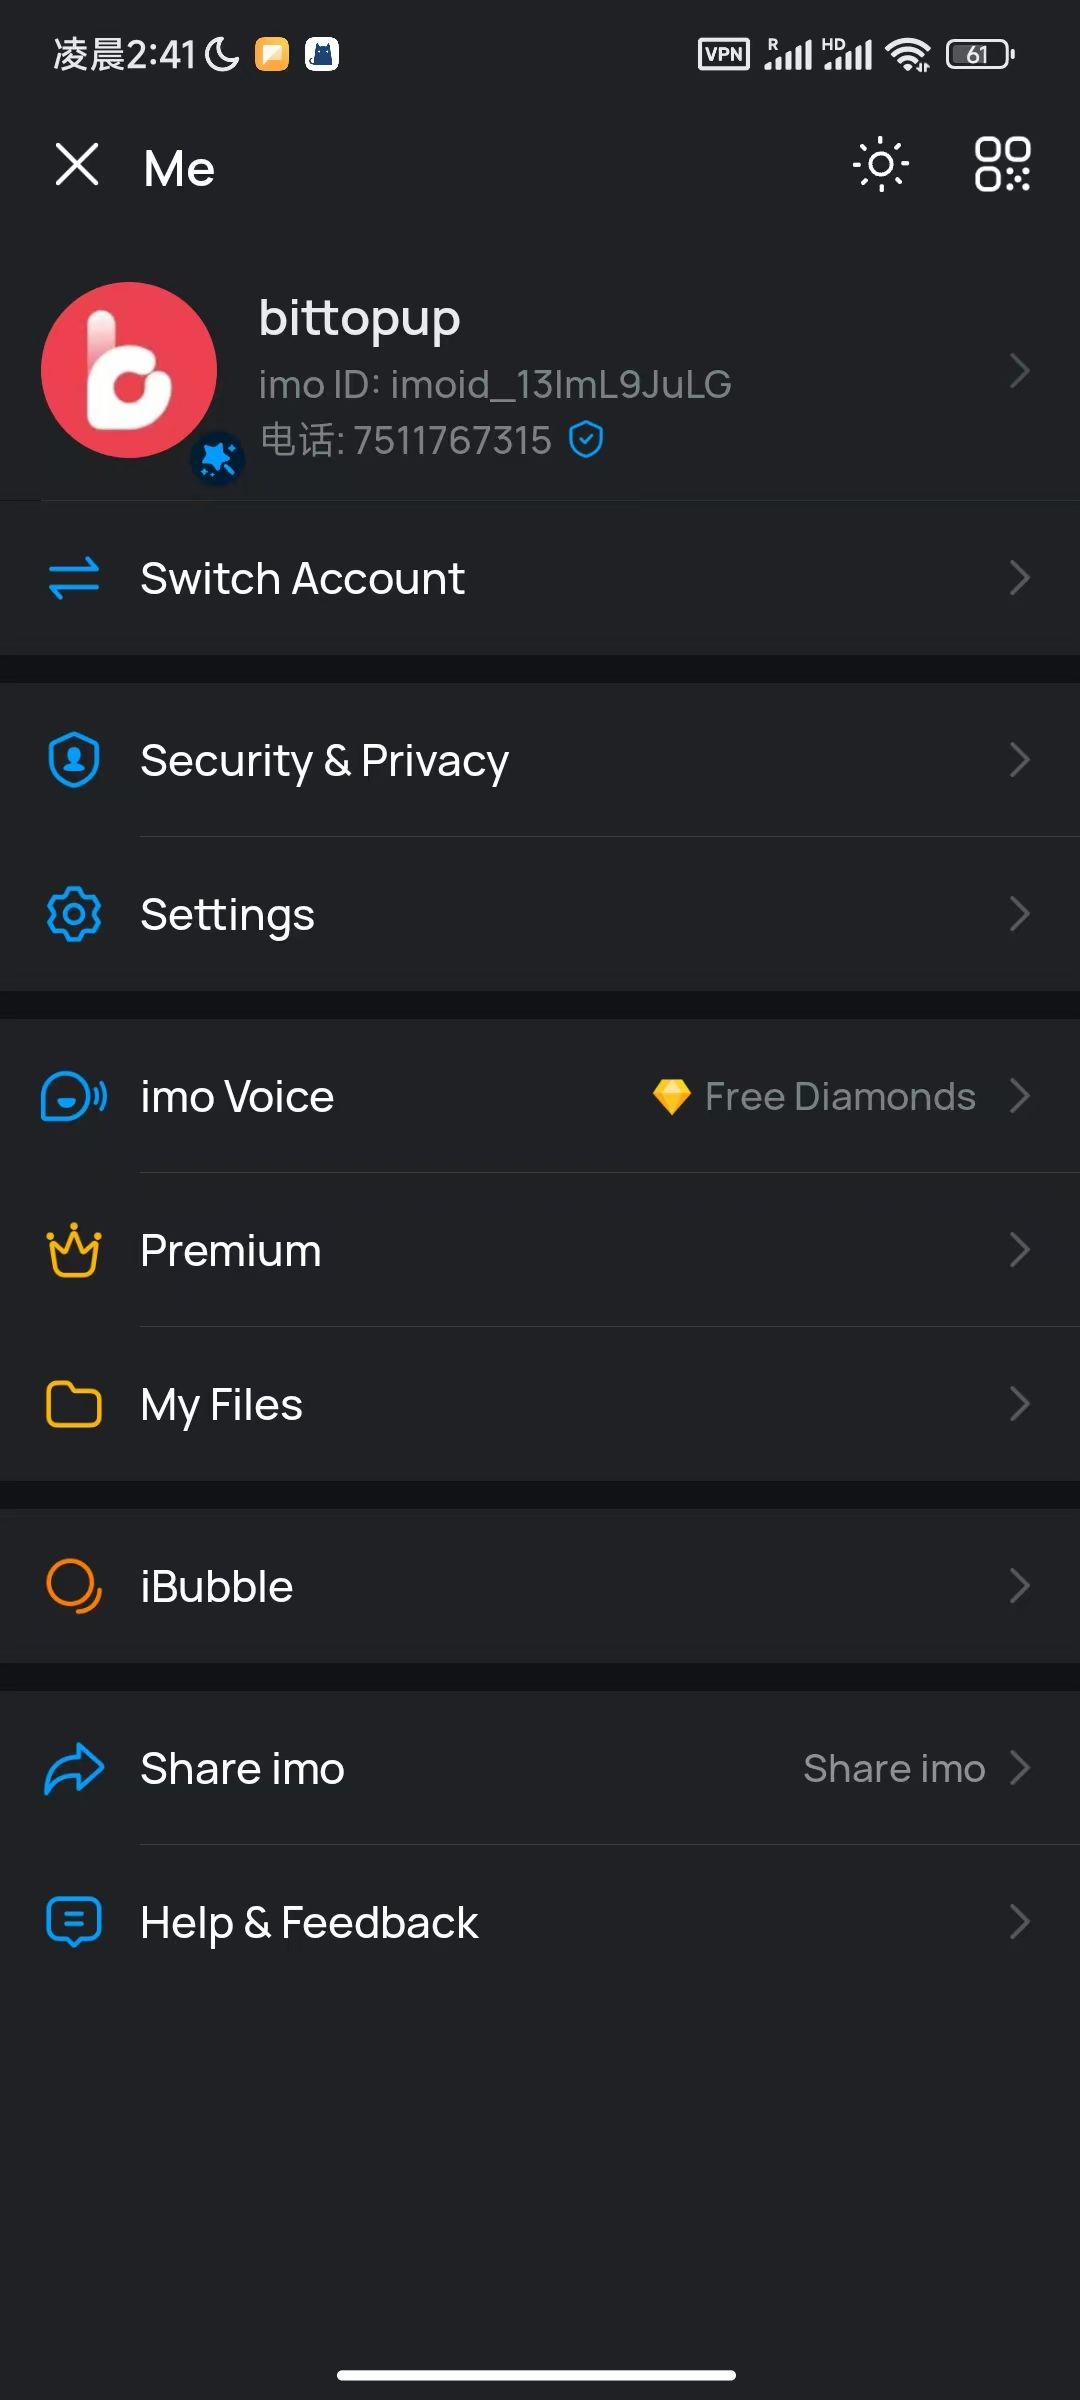
Task: Expand the Settings row chevron
Action: 1019,914
